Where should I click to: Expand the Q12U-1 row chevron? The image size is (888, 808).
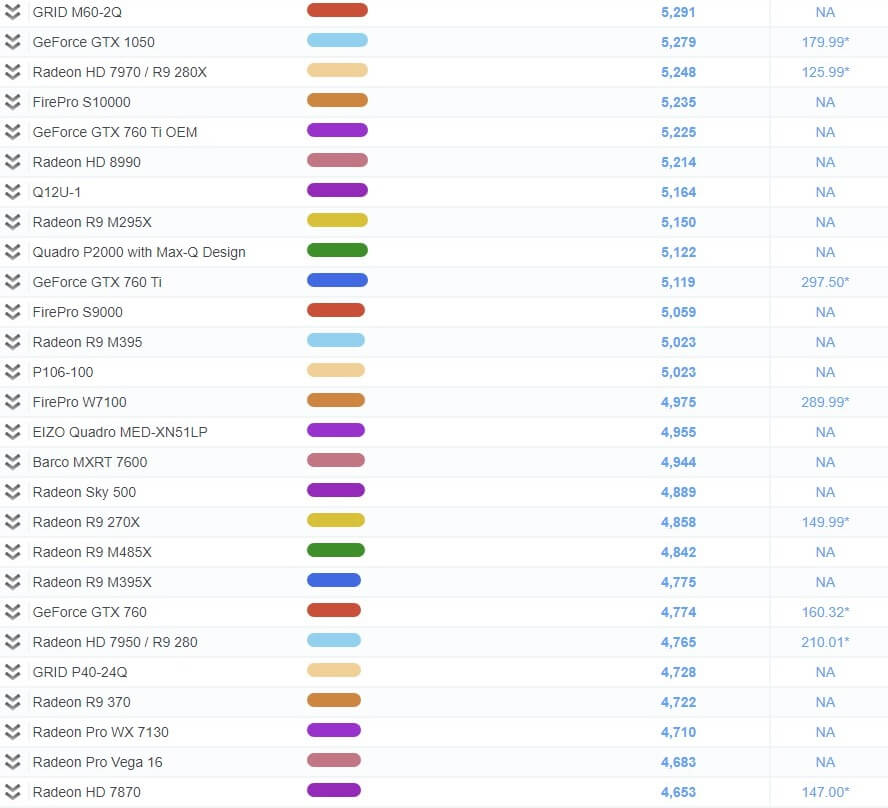click(12, 192)
